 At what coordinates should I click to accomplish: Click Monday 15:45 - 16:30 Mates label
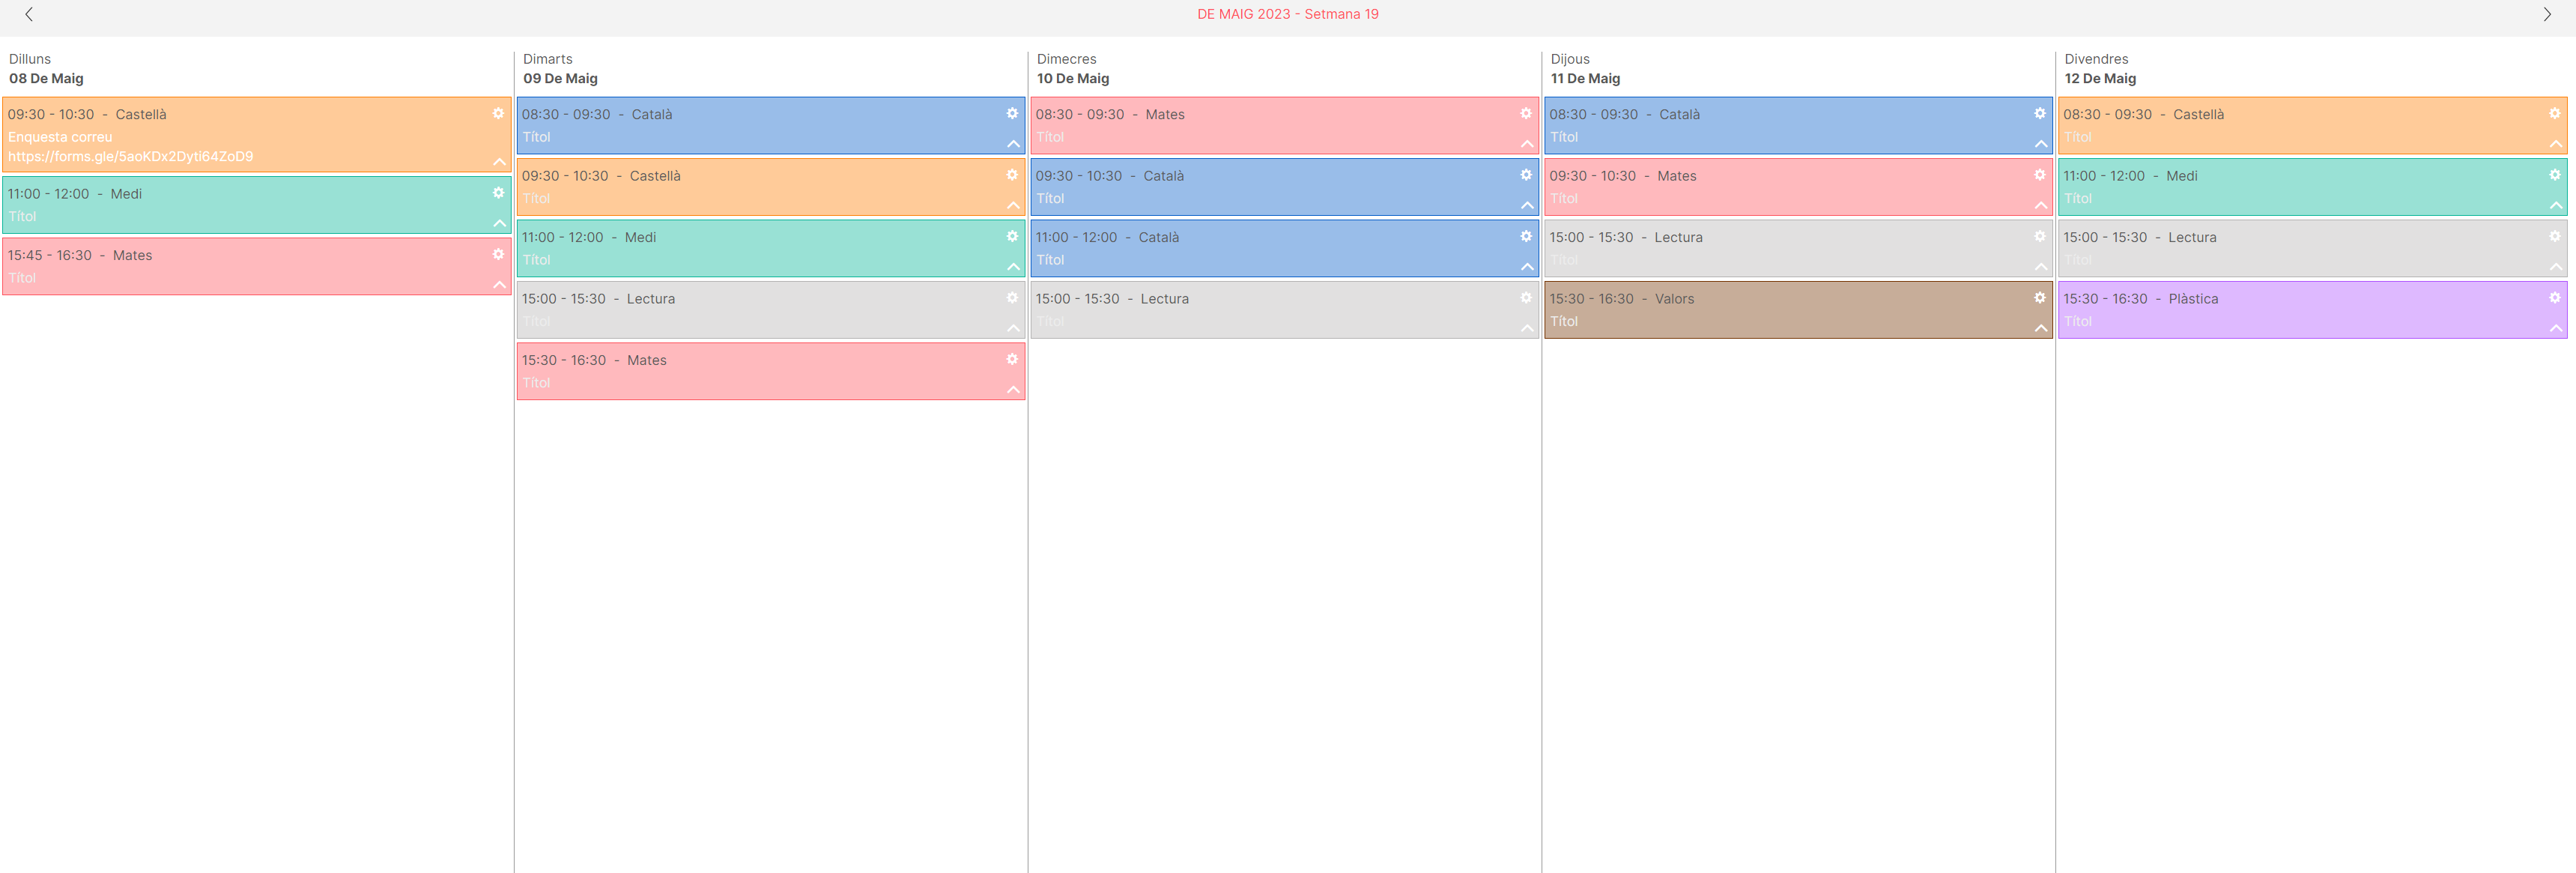80,255
